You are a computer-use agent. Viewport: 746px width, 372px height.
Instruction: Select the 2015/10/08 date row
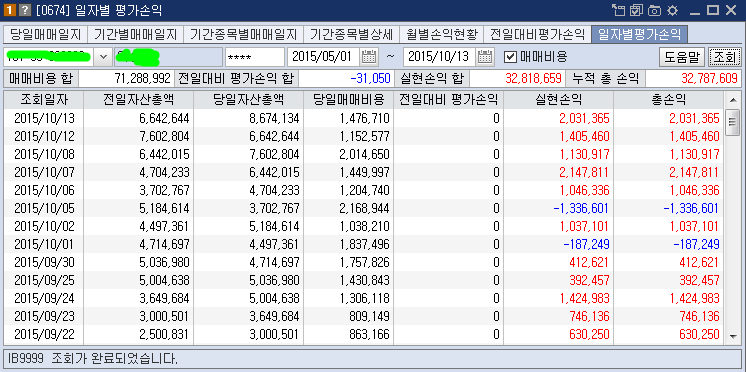pyautogui.click(x=364, y=154)
